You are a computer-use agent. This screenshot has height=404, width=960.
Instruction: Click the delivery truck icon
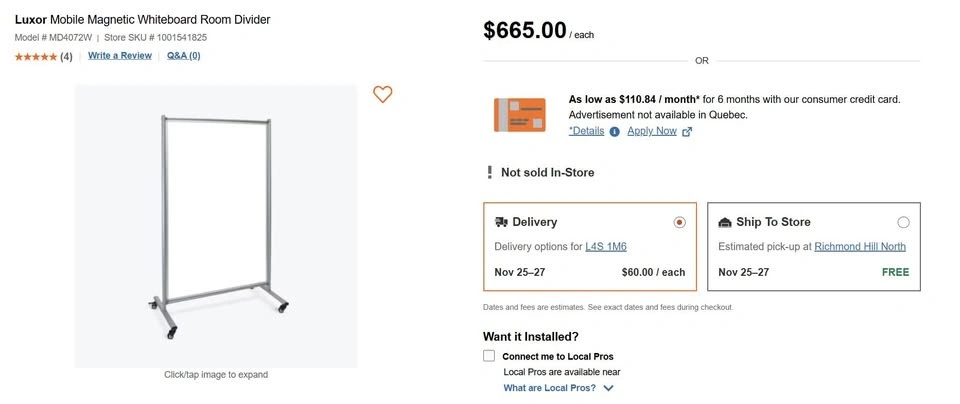501,222
